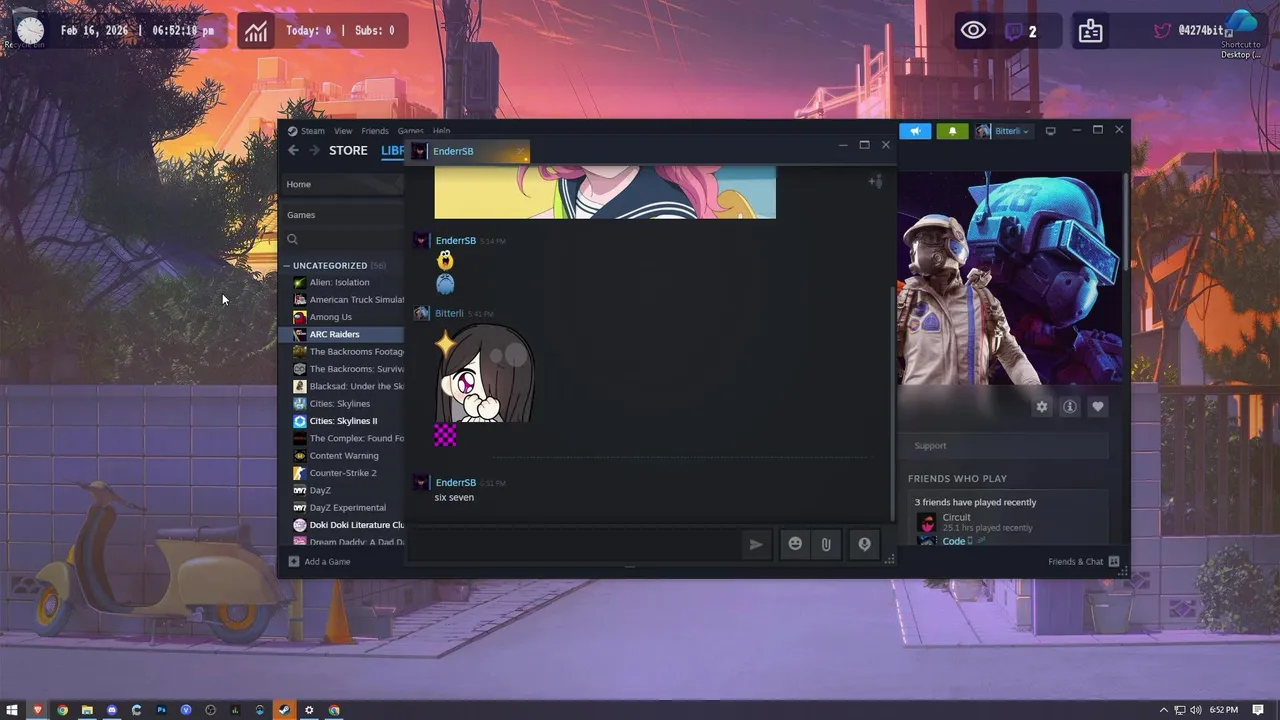
Task: Select Alien: Isolation in library
Action: 341,283
